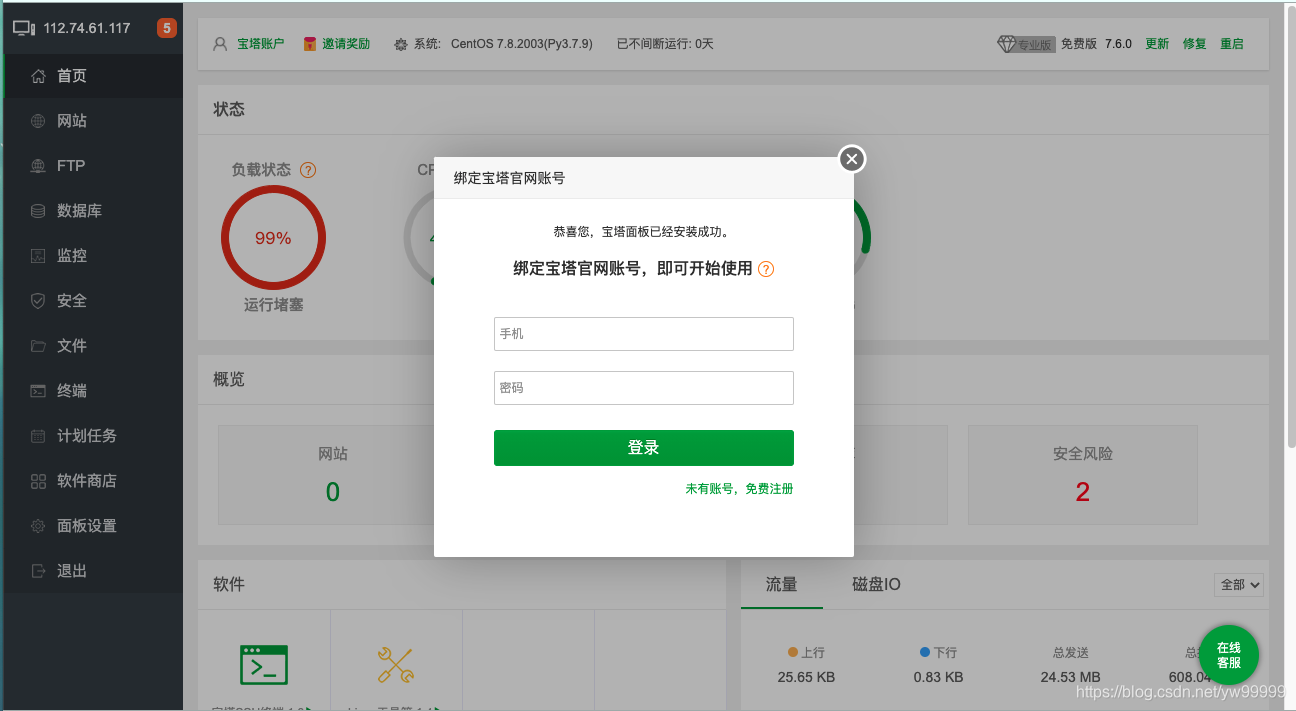1296x711 pixels.
Task: Click the orange notification badge 5
Action: pyautogui.click(x=167, y=28)
